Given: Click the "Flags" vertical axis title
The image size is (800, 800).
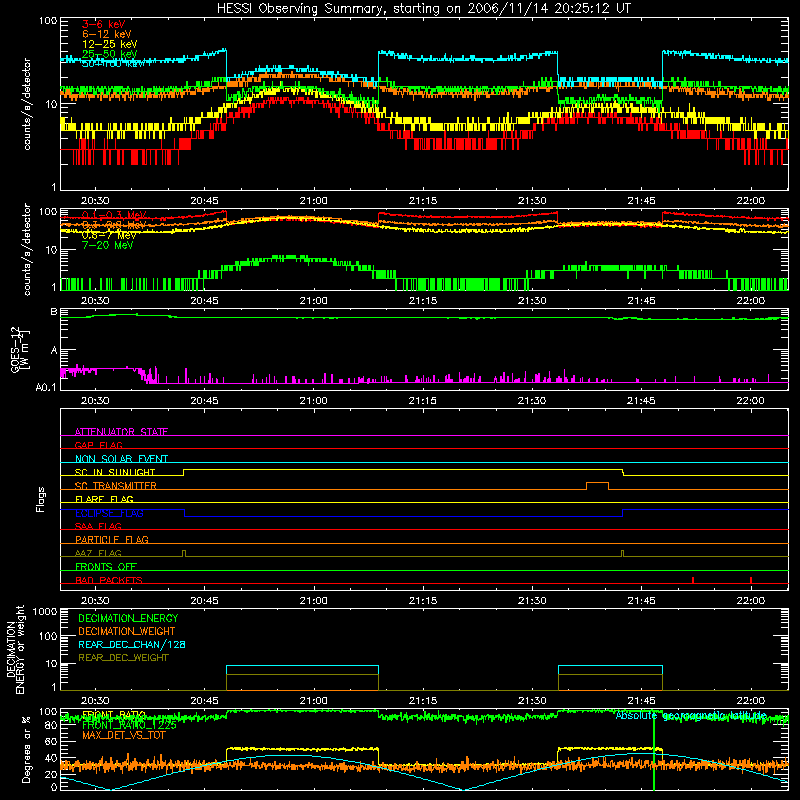Looking at the screenshot, I should (41, 499).
